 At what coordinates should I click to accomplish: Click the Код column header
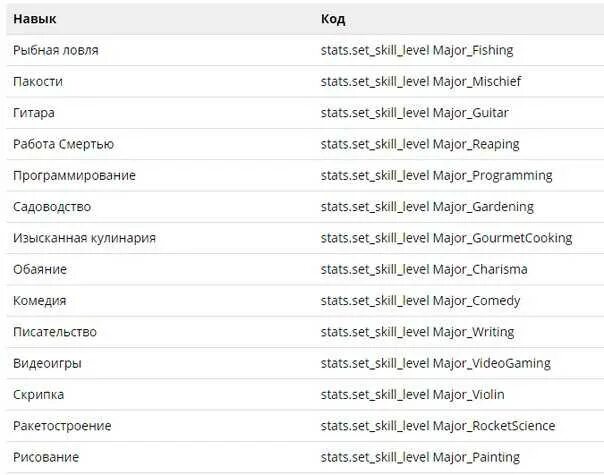[333, 19]
